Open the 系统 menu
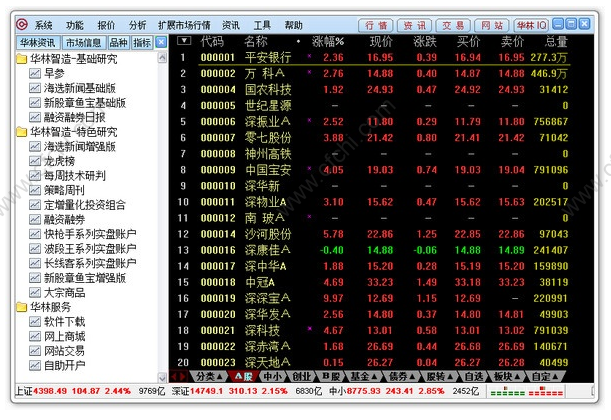Image resolution: width=611 pixels, height=420 pixels. pos(43,25)
